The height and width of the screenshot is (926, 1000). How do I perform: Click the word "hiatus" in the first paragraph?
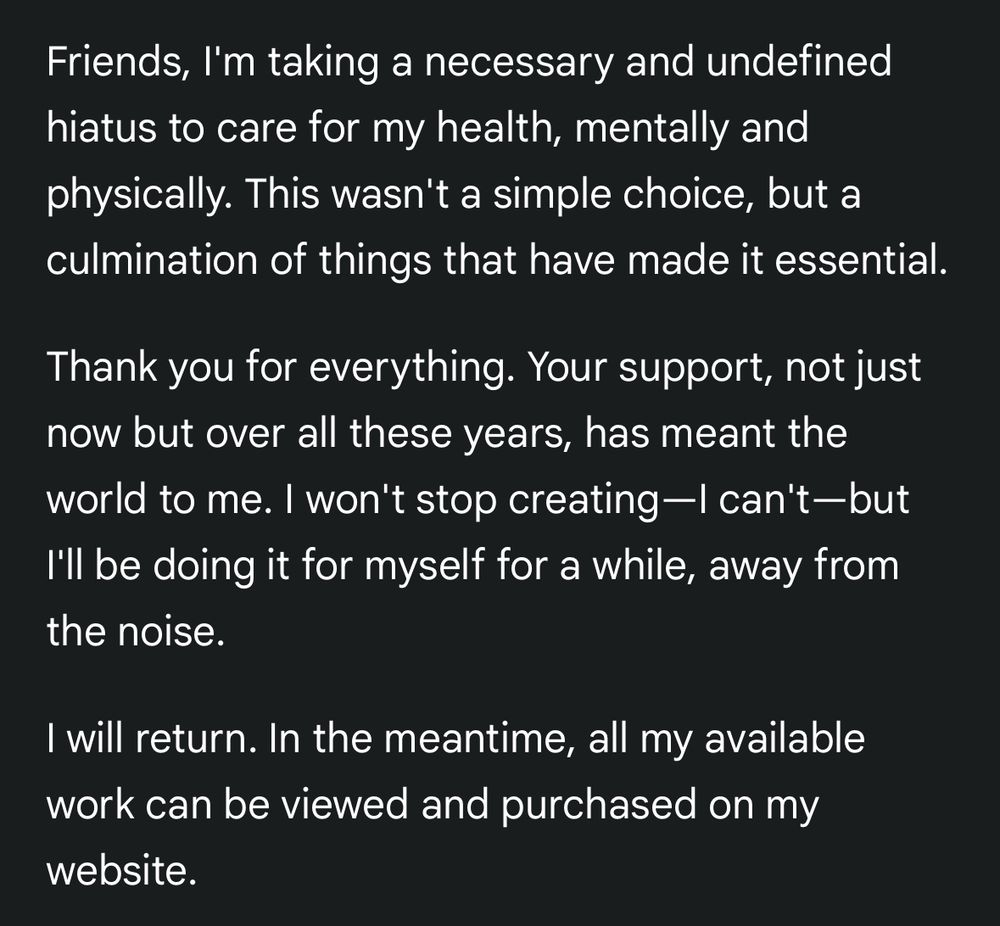(x=101, y=128)
